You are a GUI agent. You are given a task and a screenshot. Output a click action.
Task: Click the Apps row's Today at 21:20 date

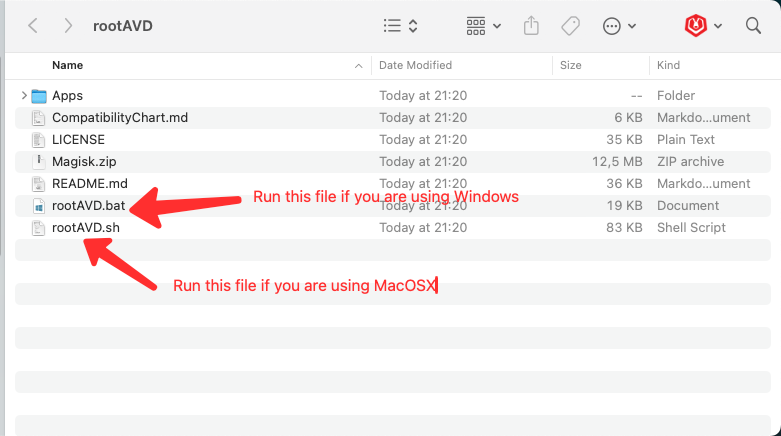423,95
